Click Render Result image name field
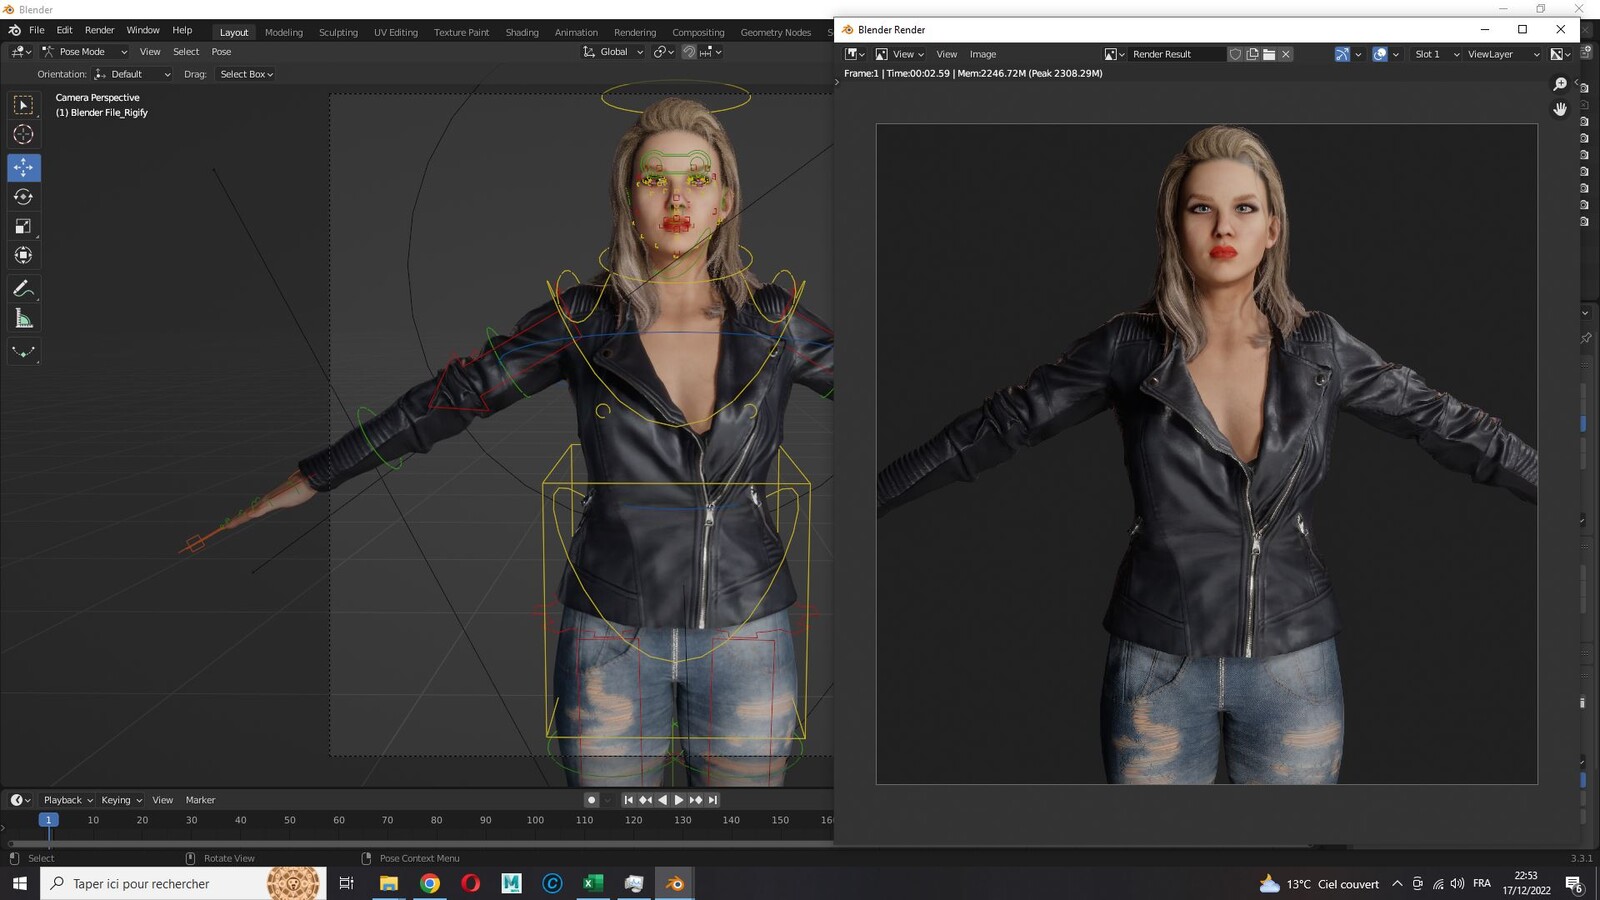 [x=1177, y=54]
